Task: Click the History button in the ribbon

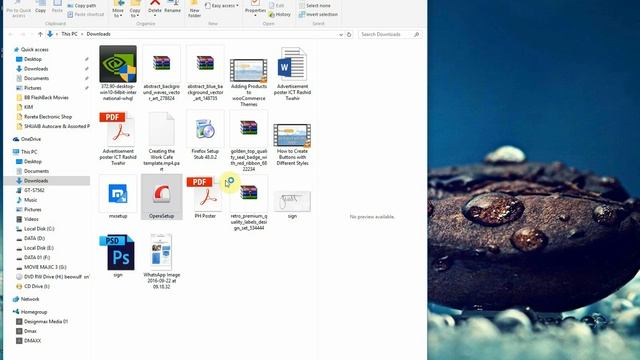Action: (x=280, y=14)
